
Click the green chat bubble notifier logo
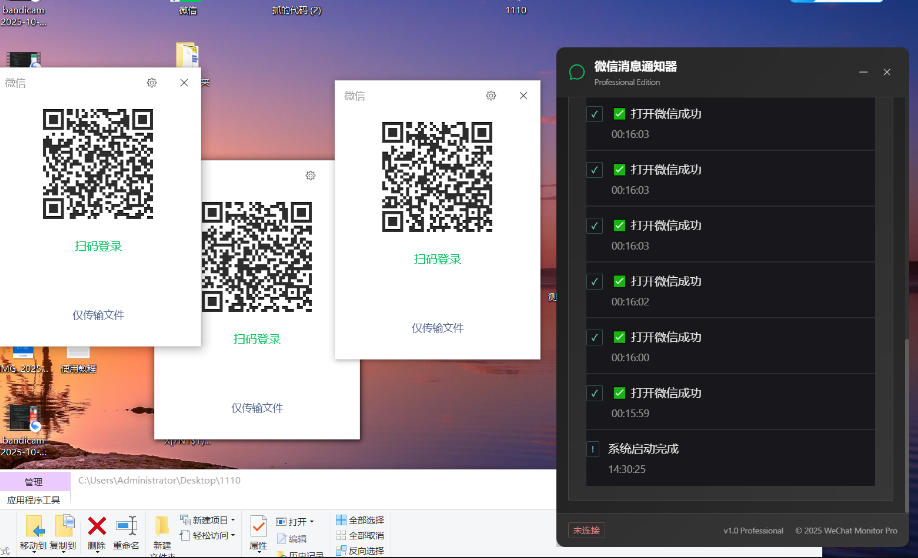pos(577,72)
